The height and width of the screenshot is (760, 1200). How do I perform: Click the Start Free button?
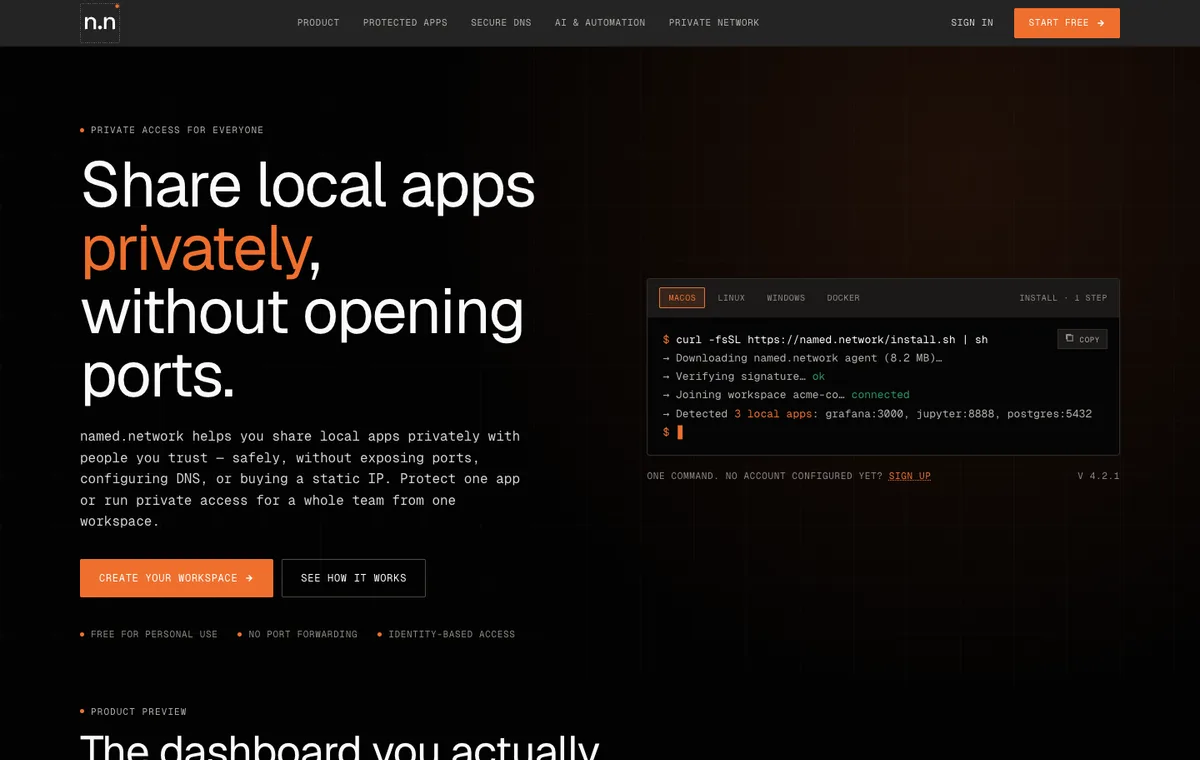(1067, 23)
